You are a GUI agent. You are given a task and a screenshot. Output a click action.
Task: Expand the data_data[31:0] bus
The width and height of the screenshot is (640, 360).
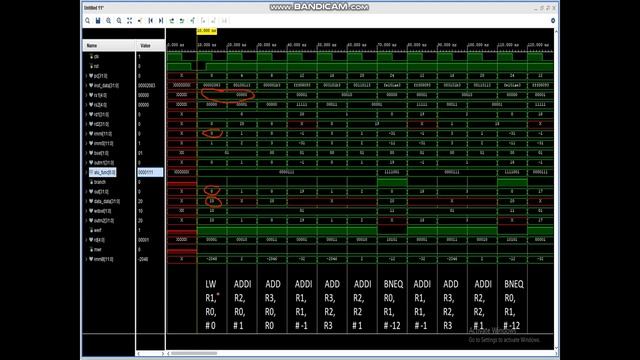[x=87, y=201]
